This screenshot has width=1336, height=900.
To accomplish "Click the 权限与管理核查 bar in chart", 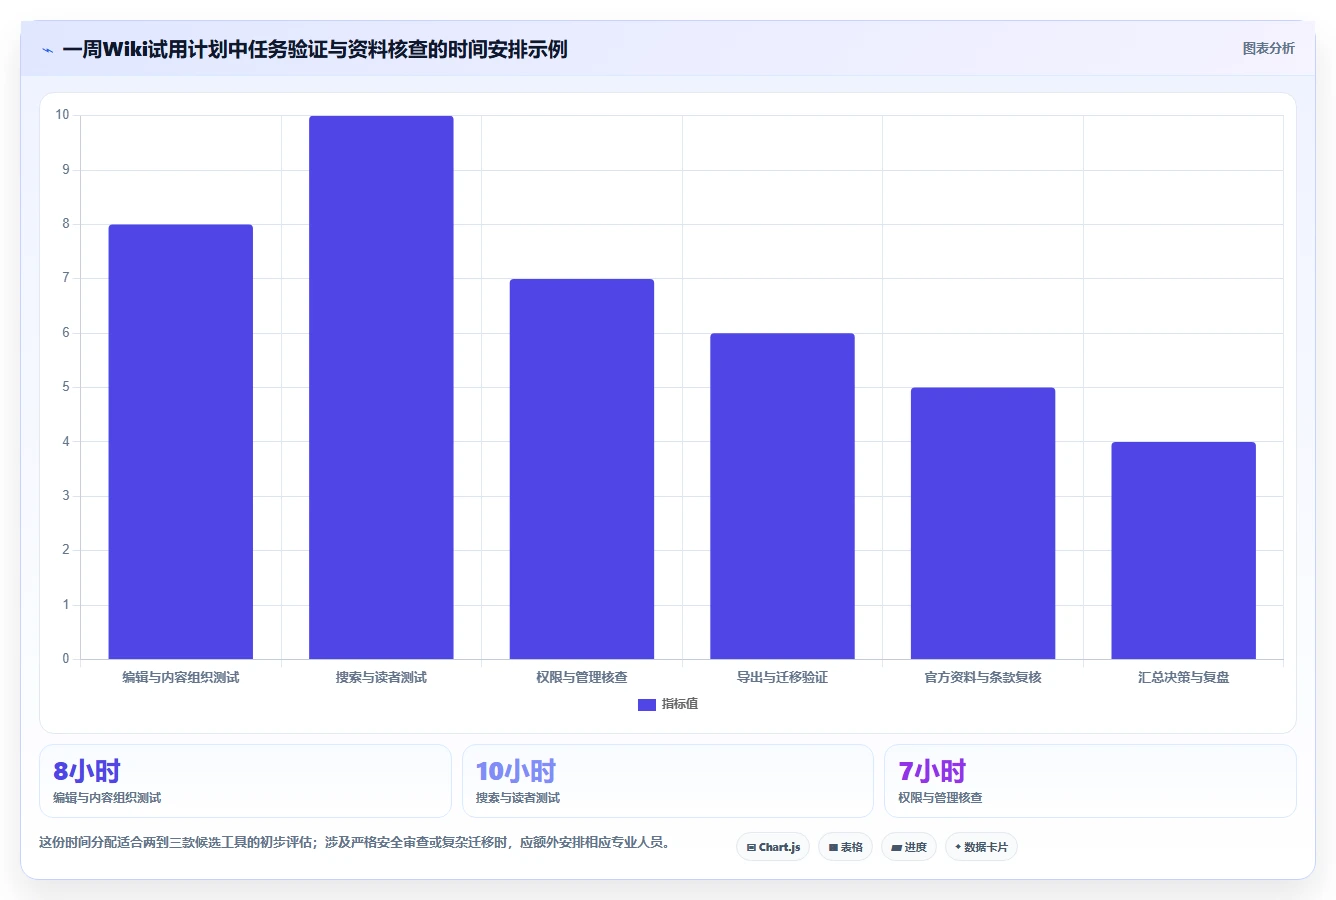I will click(582, 469).
